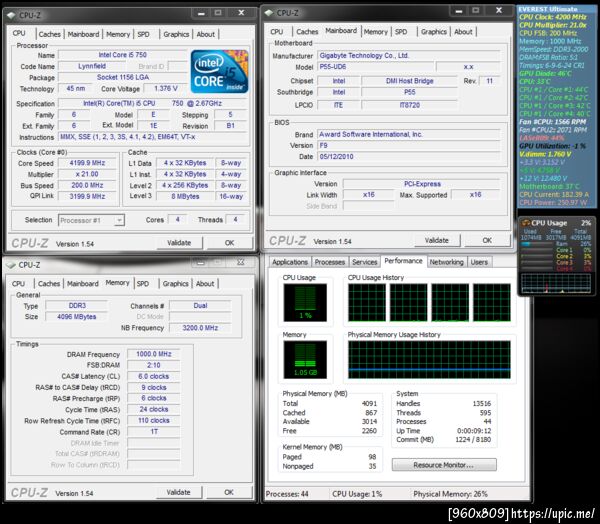Click the Intel Core i5 logo badge

click(219, 72)
